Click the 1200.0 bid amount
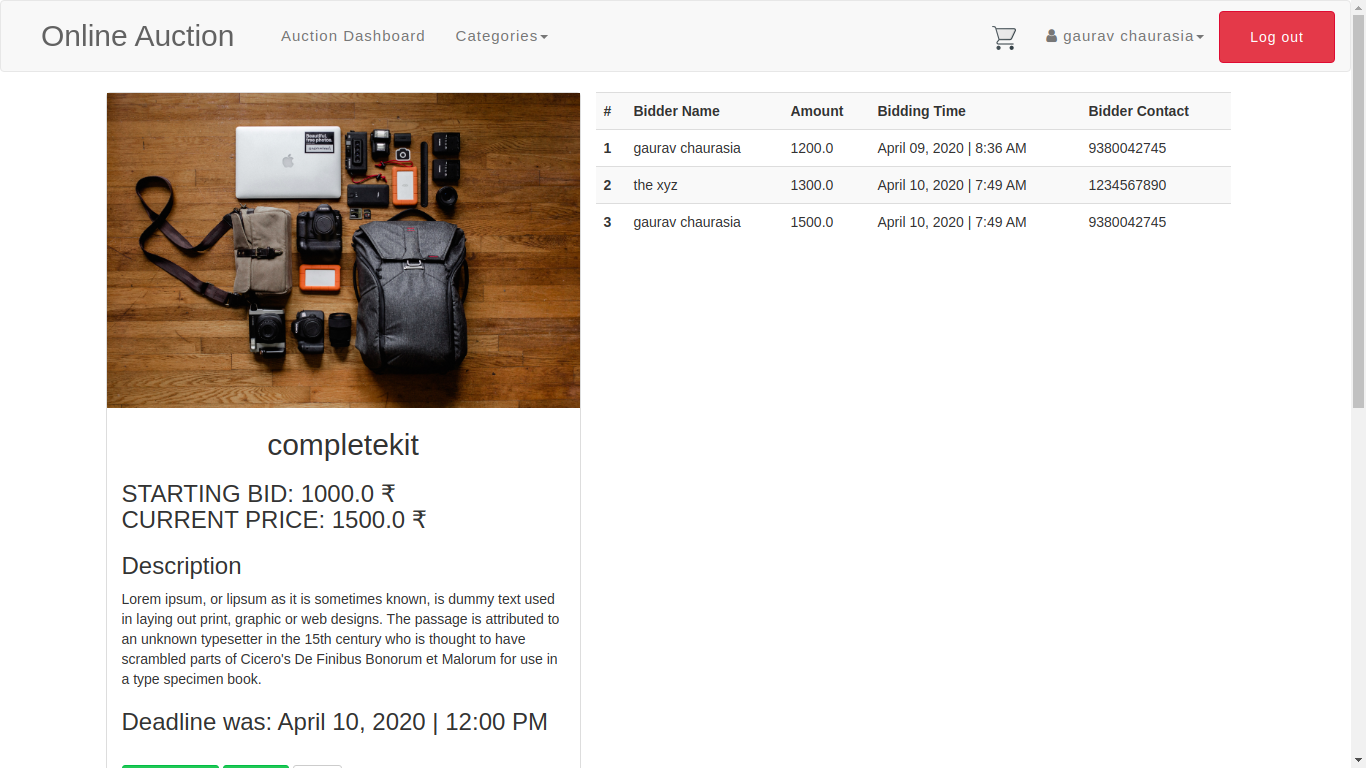1366x768 pixels. 811,148
